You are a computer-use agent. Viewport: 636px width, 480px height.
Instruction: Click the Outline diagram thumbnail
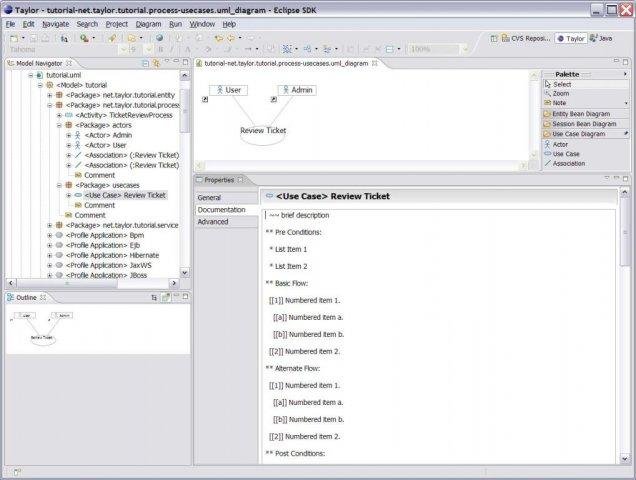(x=42, y=328)
